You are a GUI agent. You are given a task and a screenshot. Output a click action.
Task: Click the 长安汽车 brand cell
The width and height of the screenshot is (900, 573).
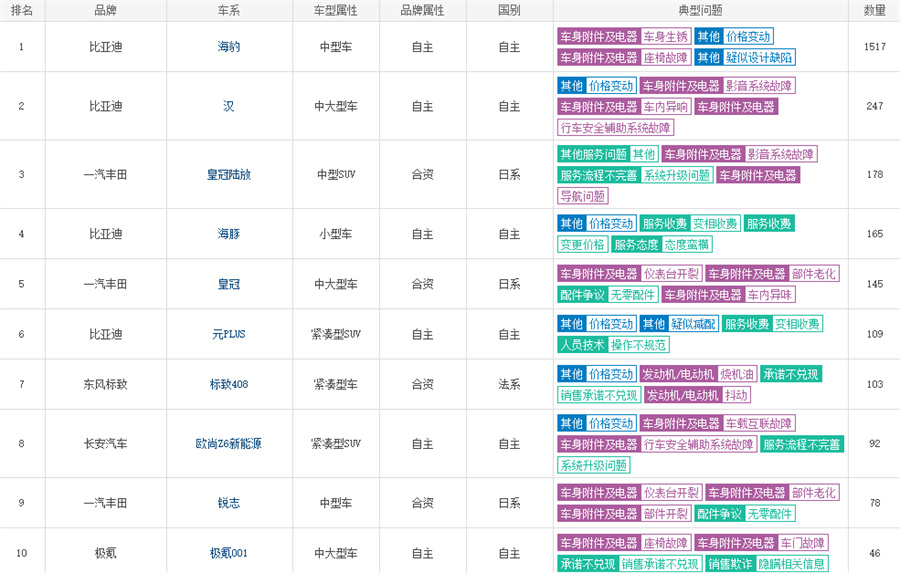coord(106,443)
